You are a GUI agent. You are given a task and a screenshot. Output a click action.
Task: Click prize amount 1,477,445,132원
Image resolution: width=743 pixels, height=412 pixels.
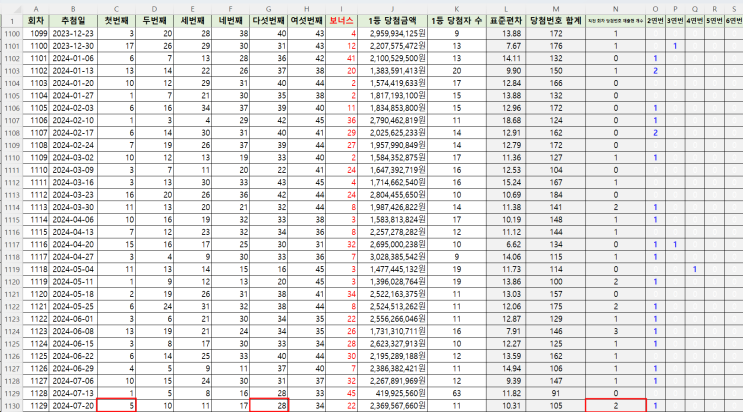click(392, 269)
